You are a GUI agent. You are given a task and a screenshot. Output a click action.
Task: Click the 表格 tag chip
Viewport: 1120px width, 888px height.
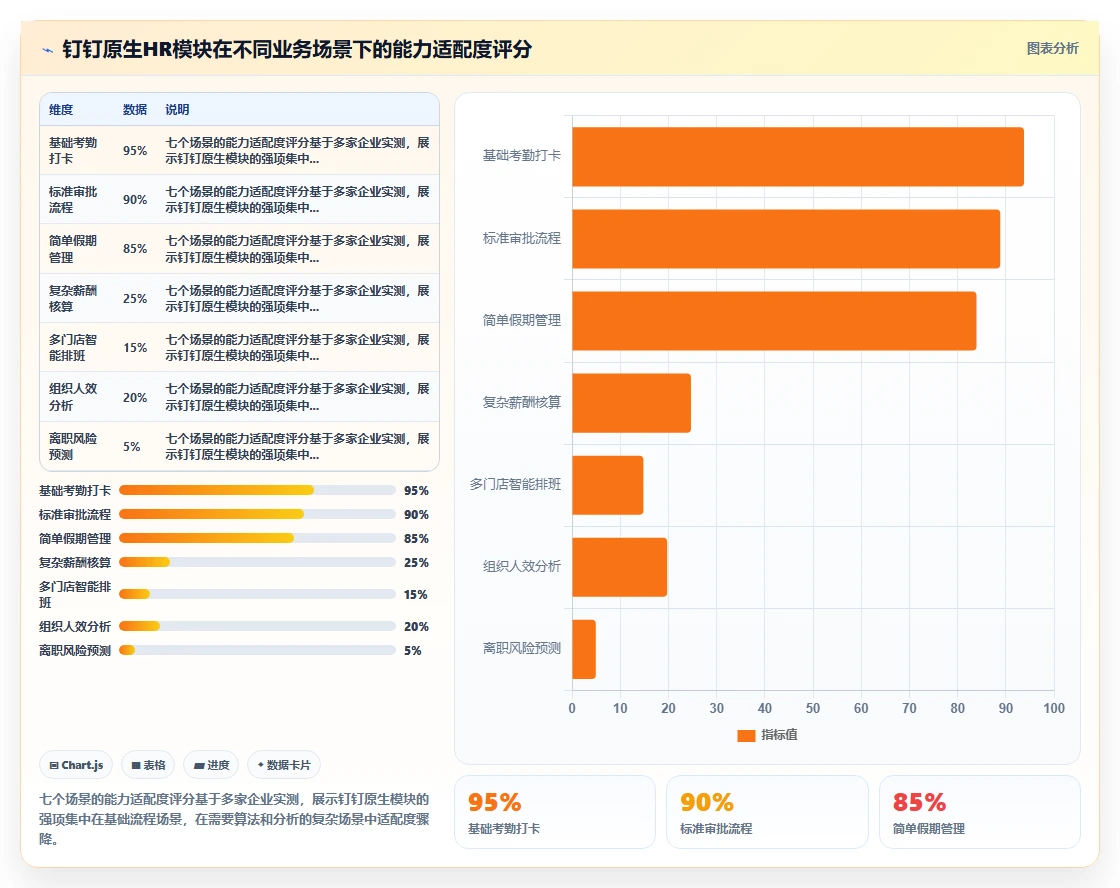(x=149, y=765)
